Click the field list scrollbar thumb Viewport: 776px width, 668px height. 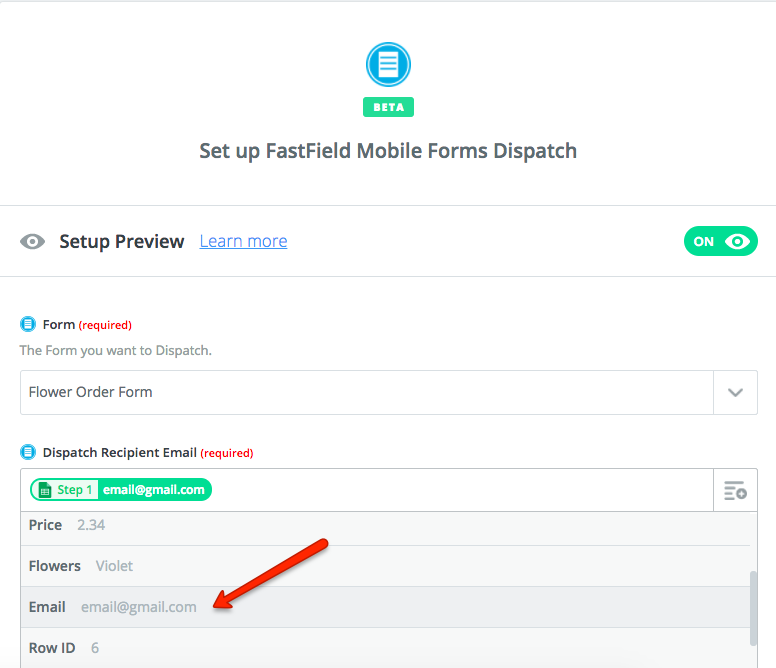(x=752, y=608)
